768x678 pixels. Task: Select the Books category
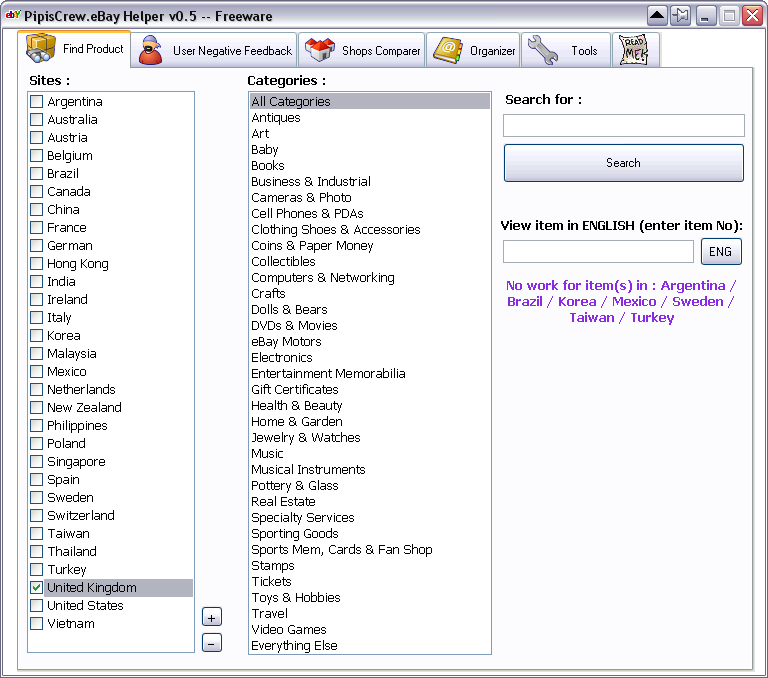[370, 166]
